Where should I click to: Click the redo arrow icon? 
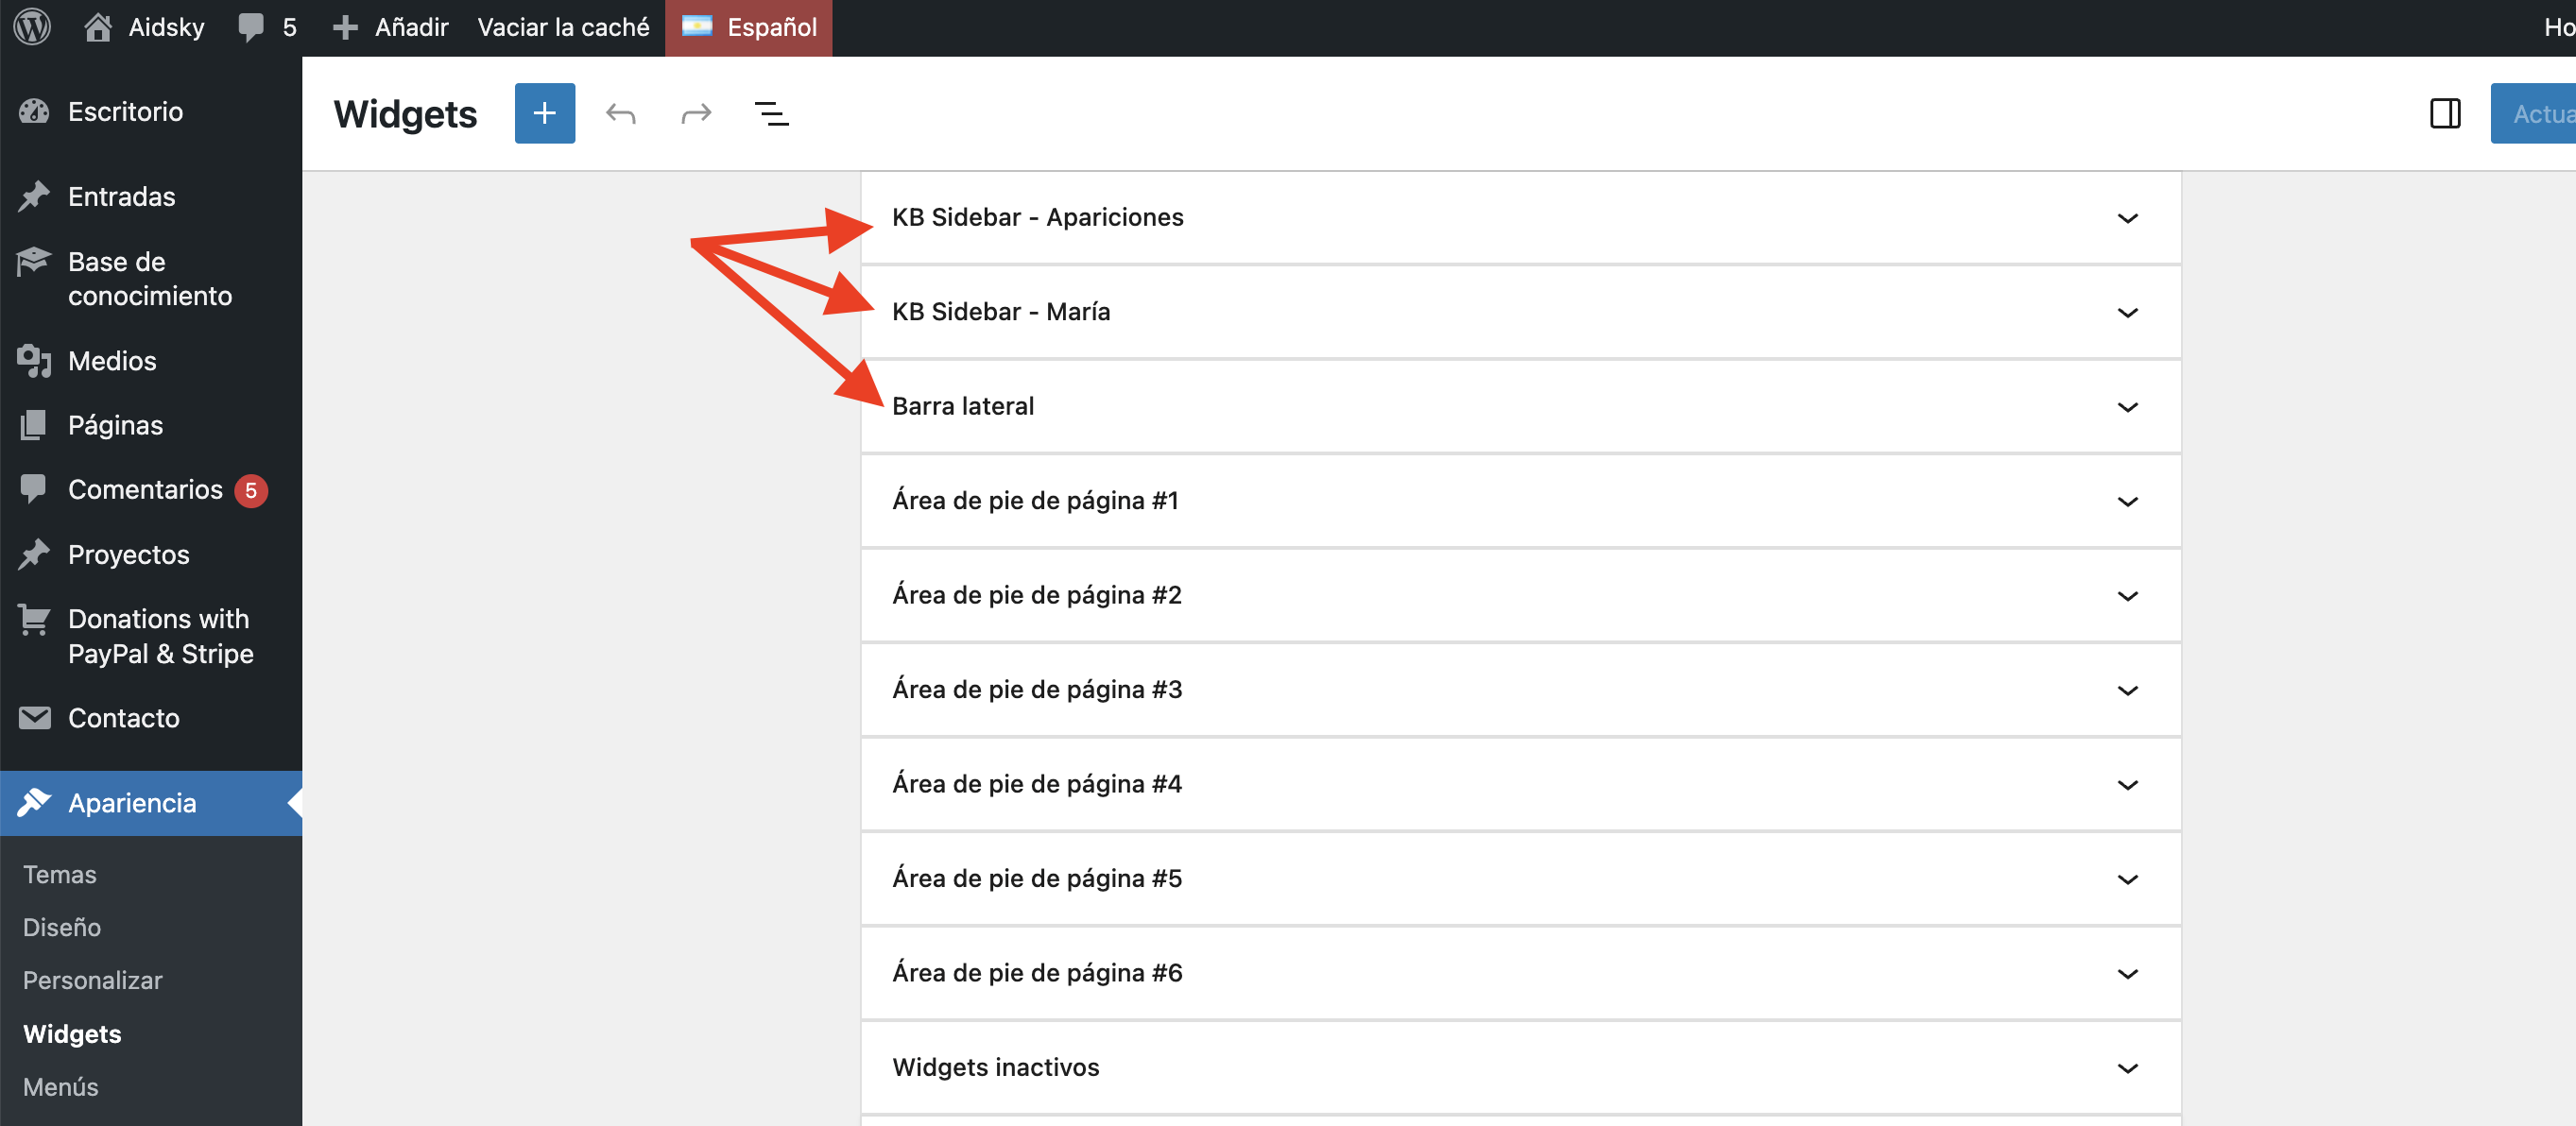point(696,114)
